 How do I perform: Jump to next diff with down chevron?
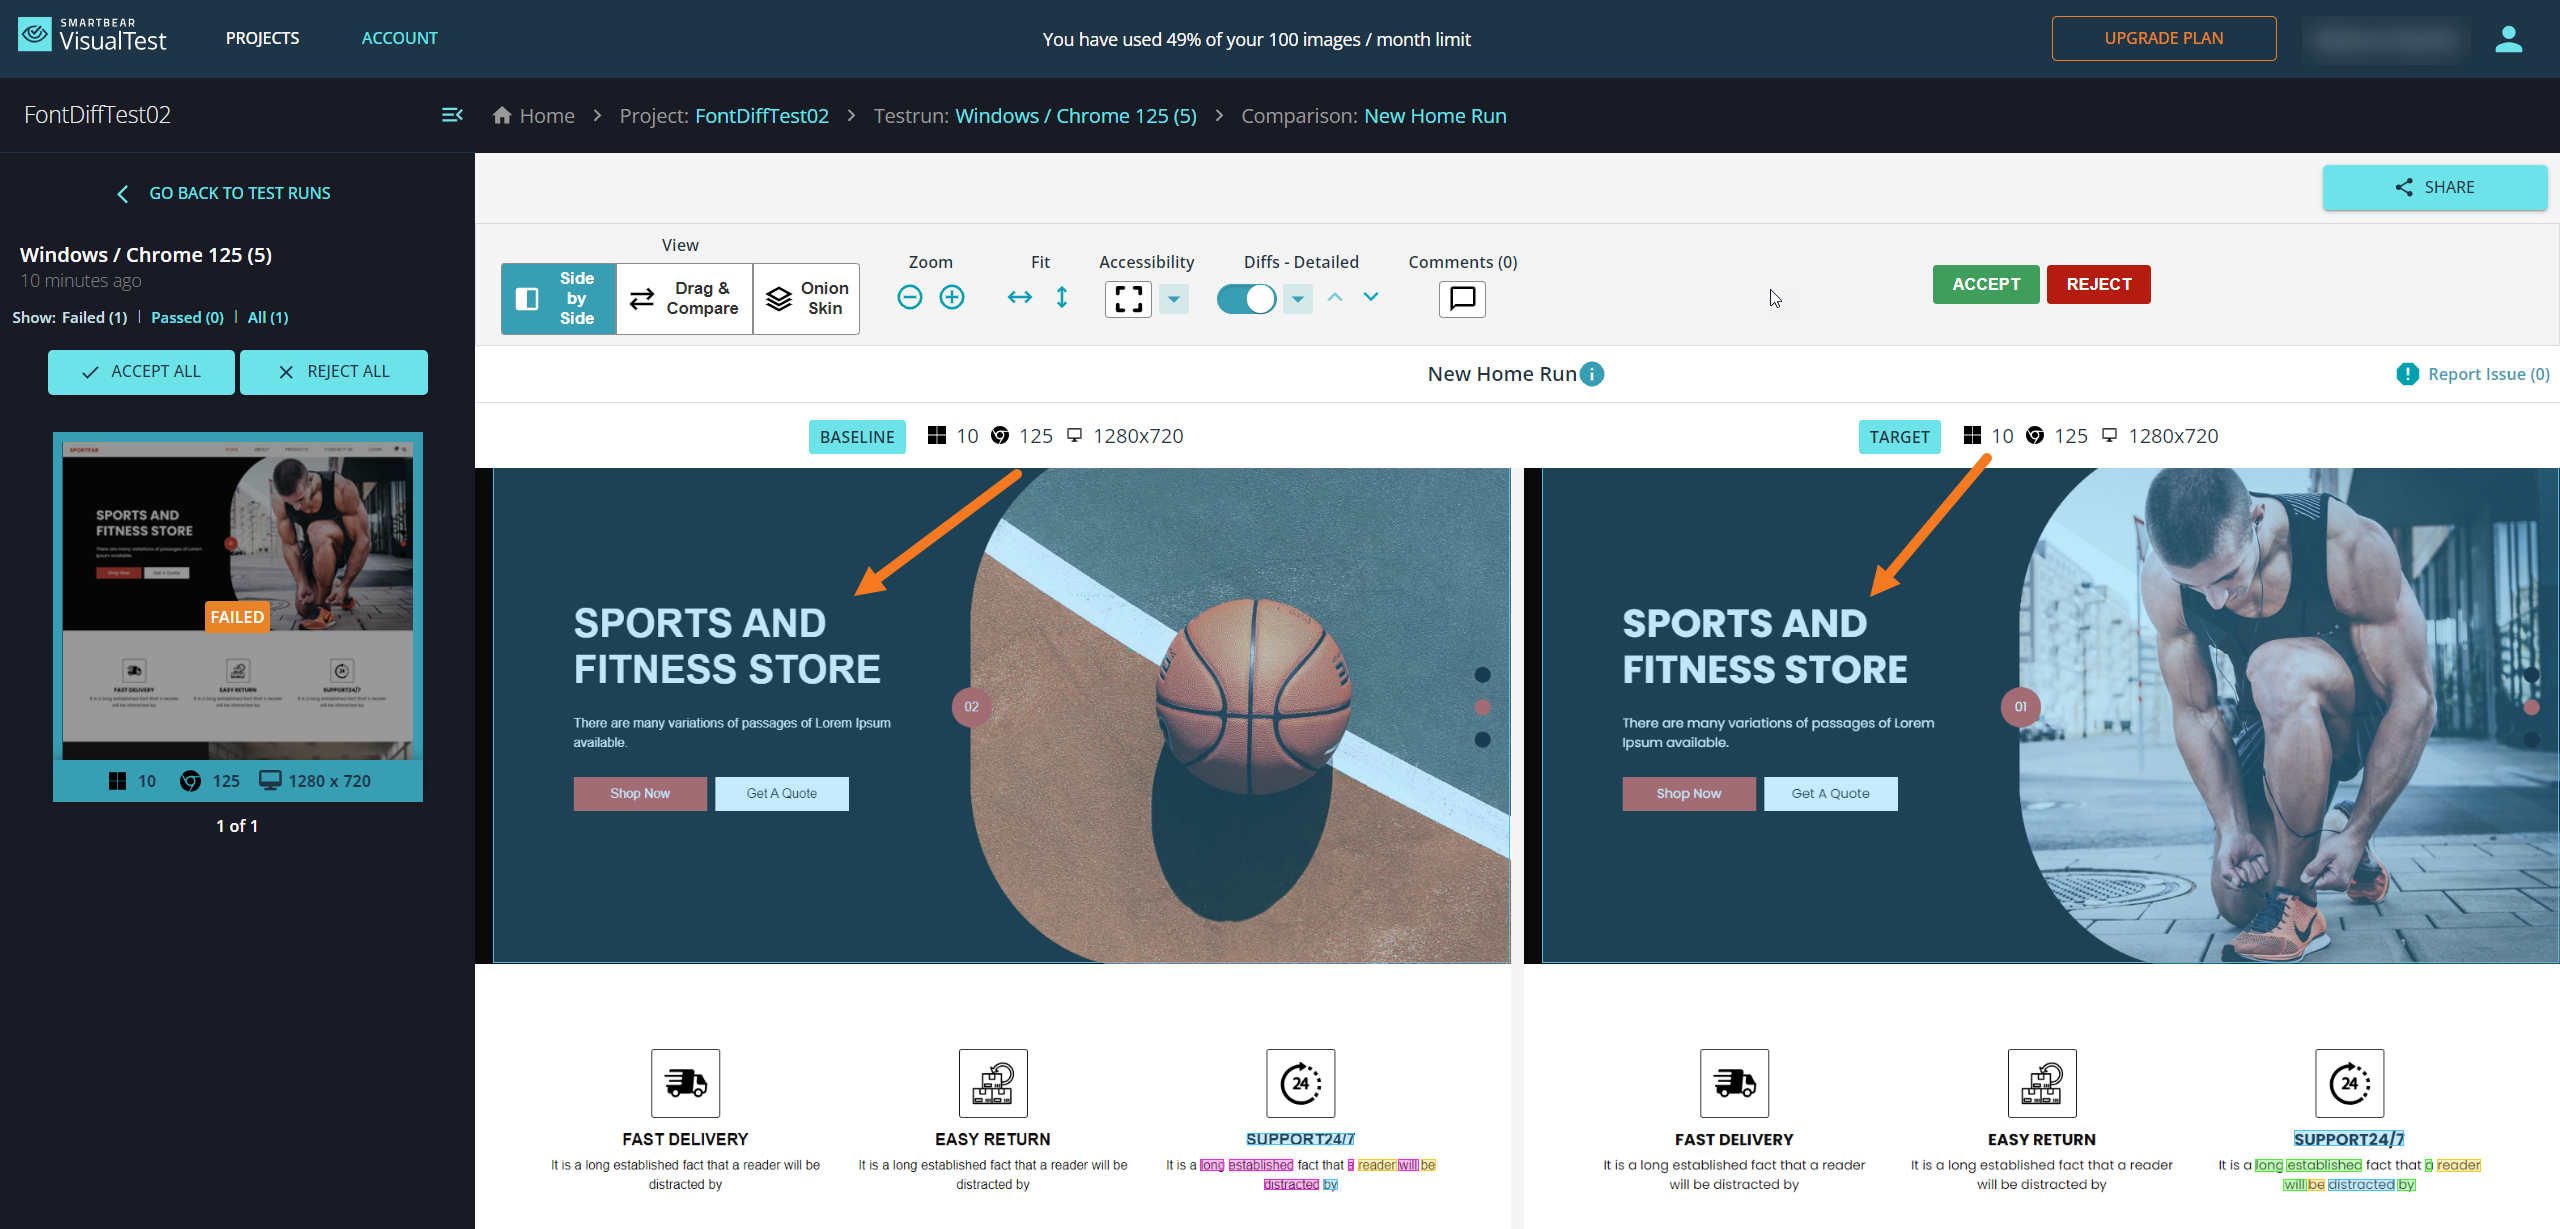point(1371,297)
